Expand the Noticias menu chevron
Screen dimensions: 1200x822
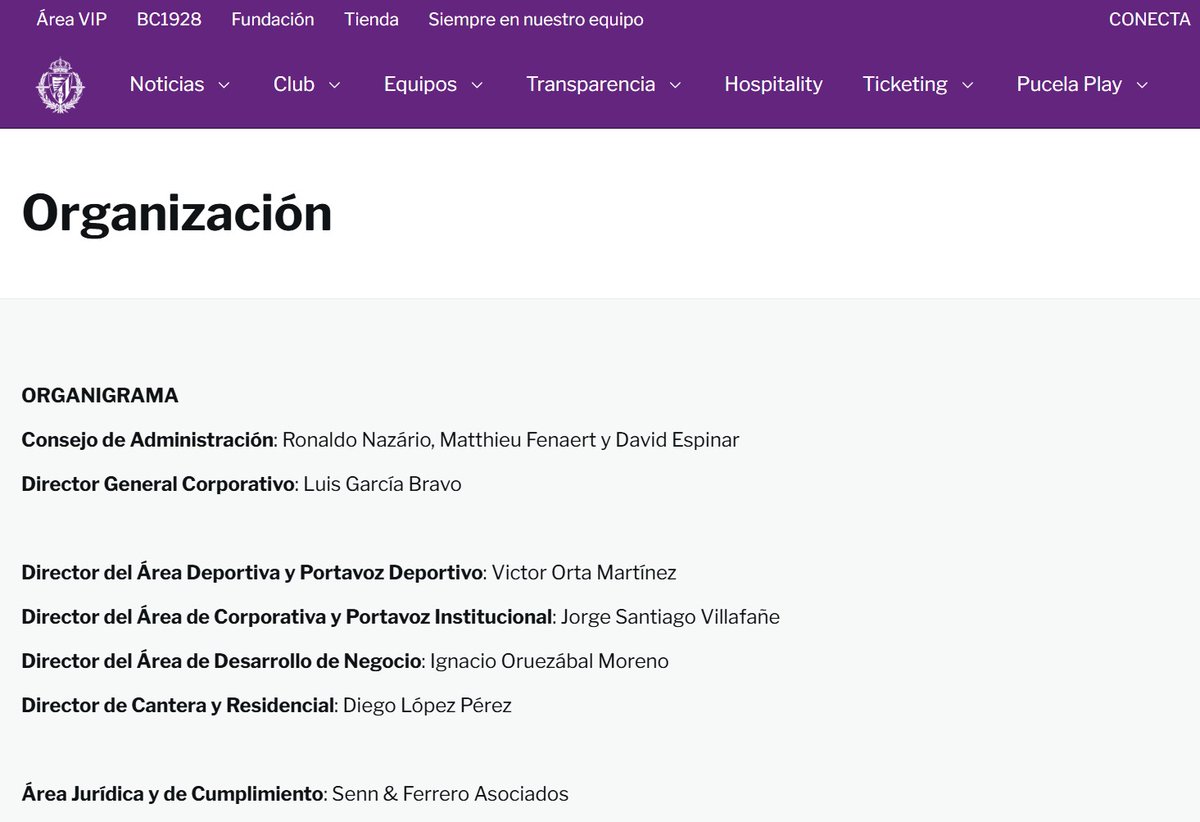click(x=224, y=85)
